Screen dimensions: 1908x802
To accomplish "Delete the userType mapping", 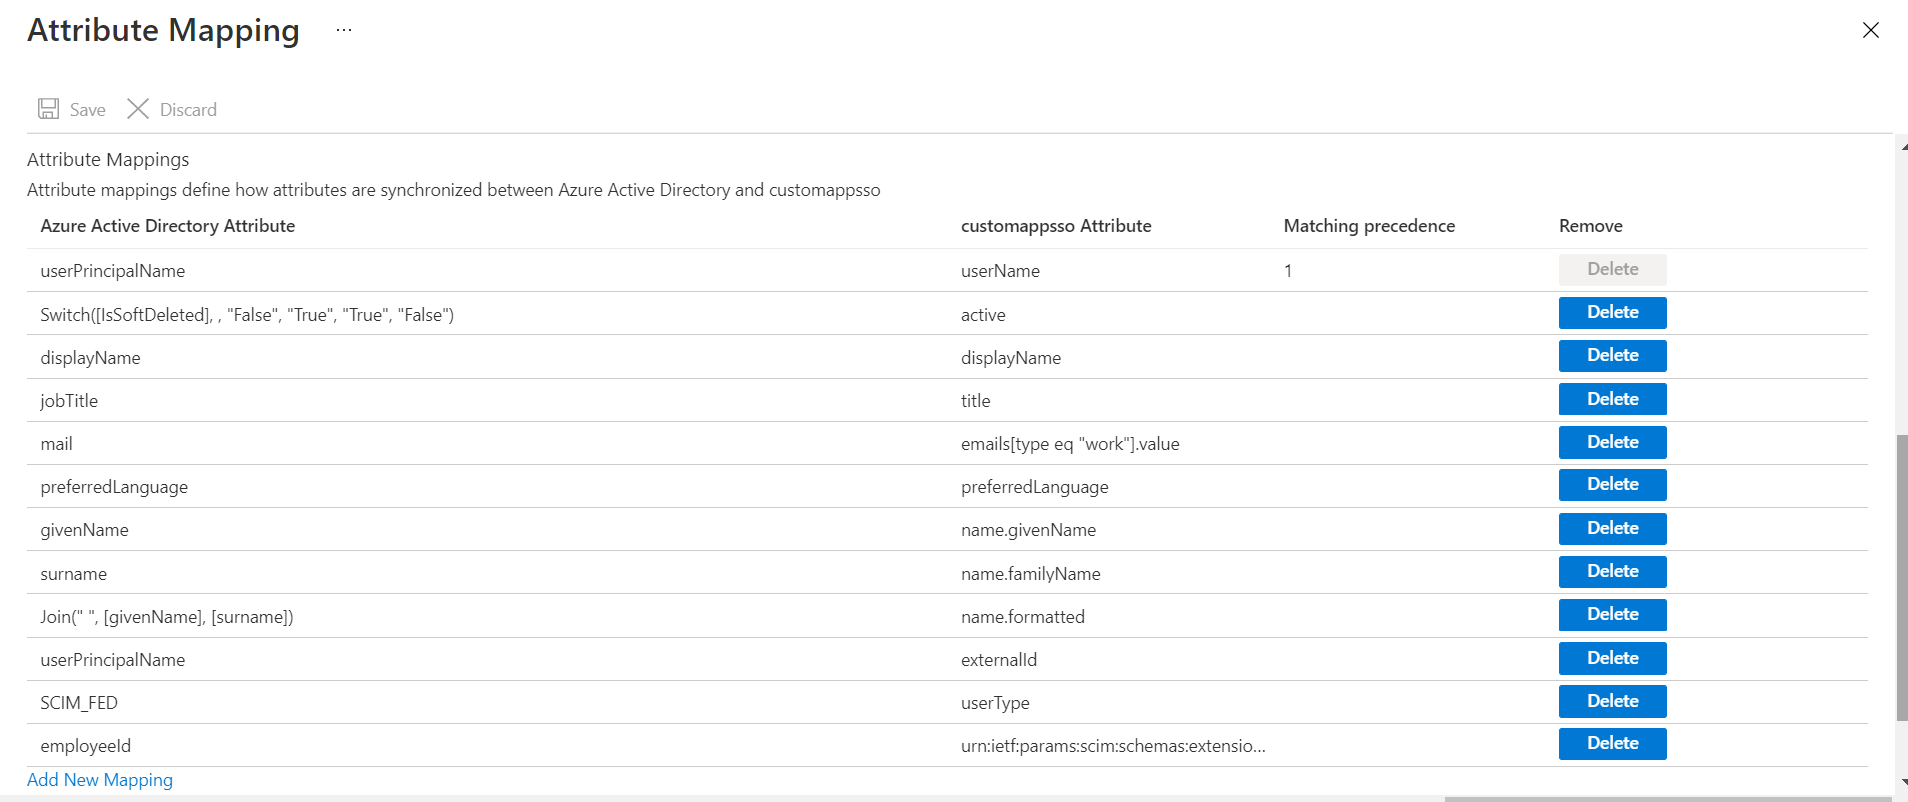I will click(1612, 701).
